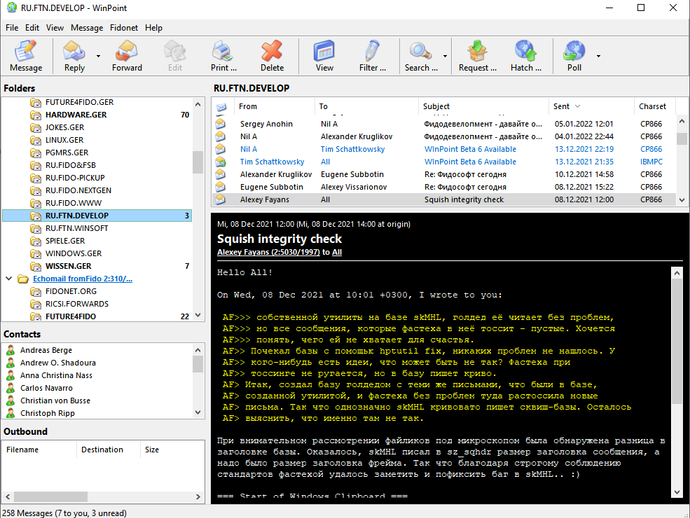
Task: Open the Fidonet menu
Action: [124, 28]
